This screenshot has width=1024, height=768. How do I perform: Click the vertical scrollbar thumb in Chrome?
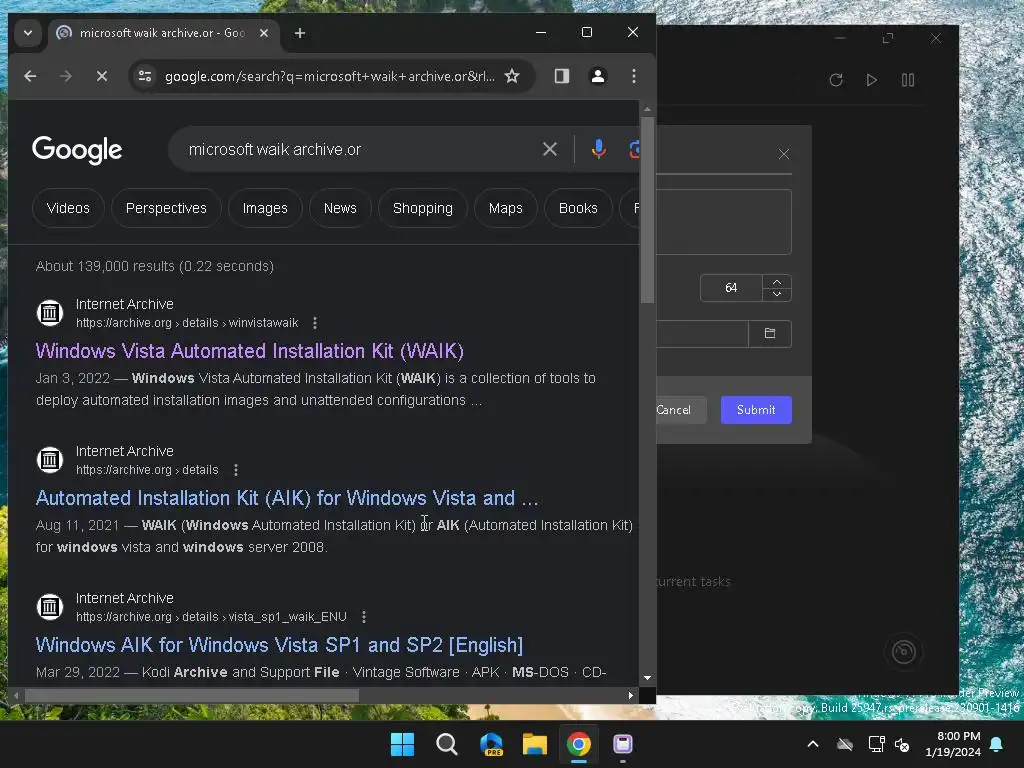[647, 210]
